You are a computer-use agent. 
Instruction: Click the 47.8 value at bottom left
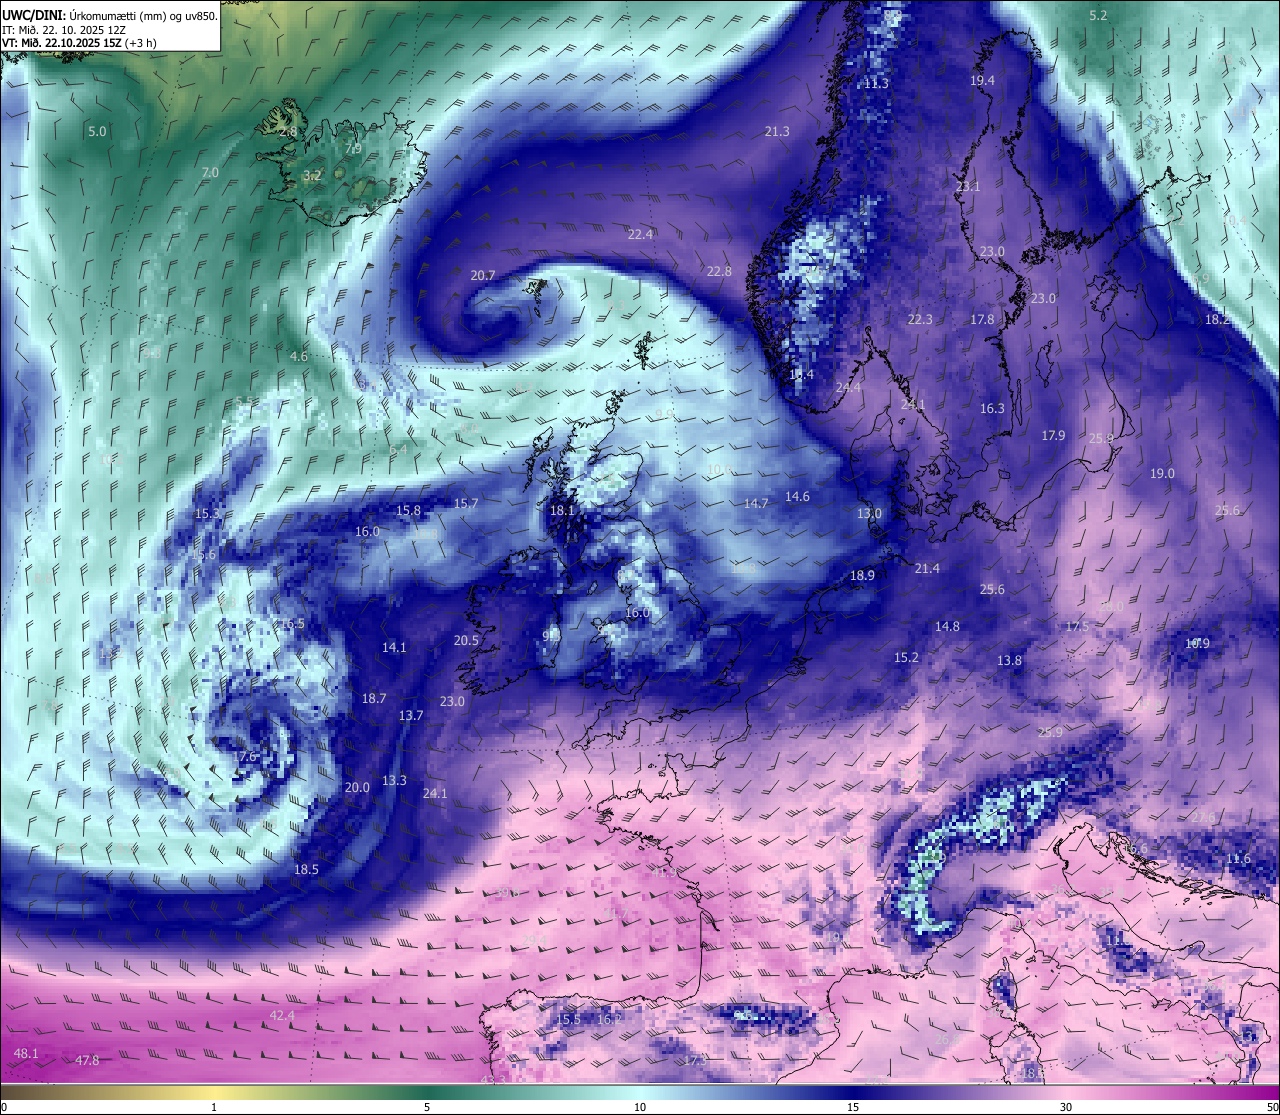(x=87, y=1060)
